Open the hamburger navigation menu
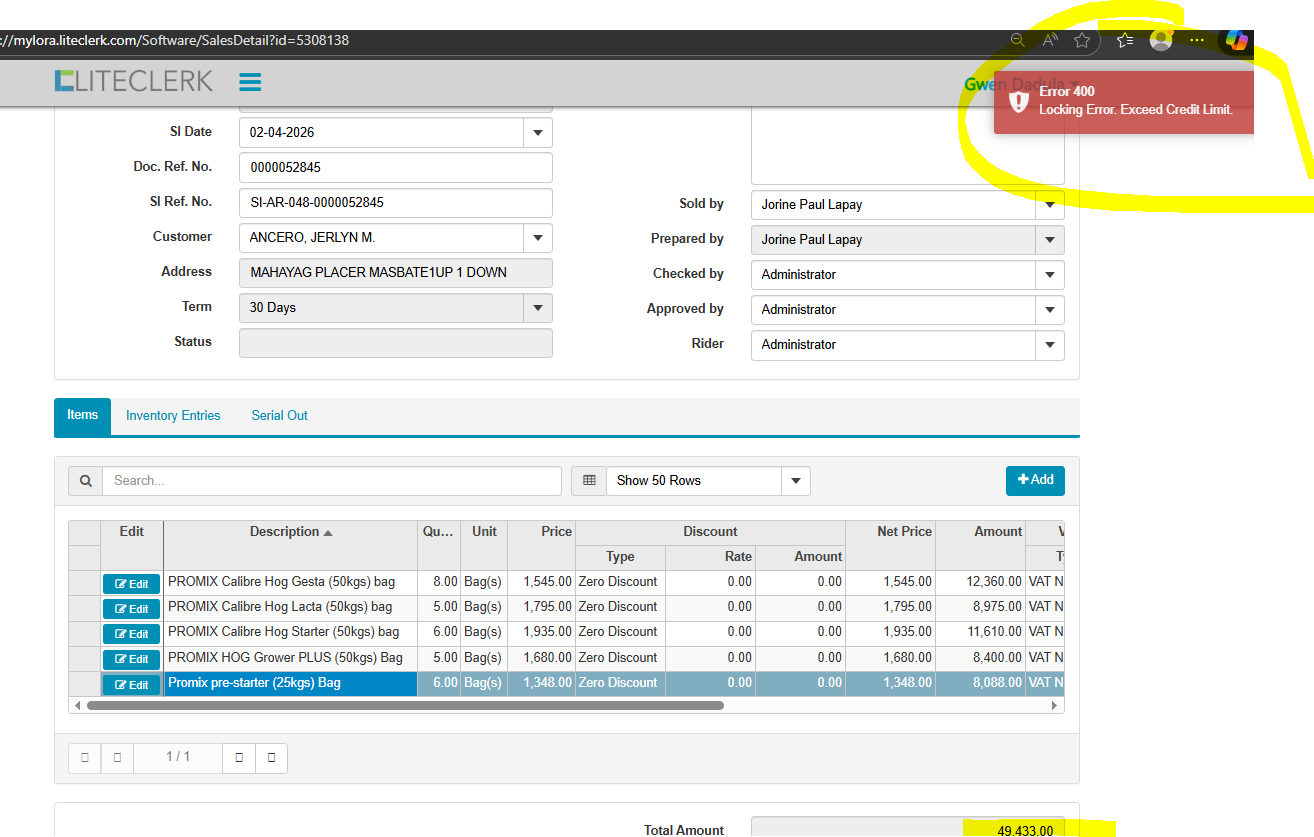This screenshot has width=1314, height=837. 250,82
